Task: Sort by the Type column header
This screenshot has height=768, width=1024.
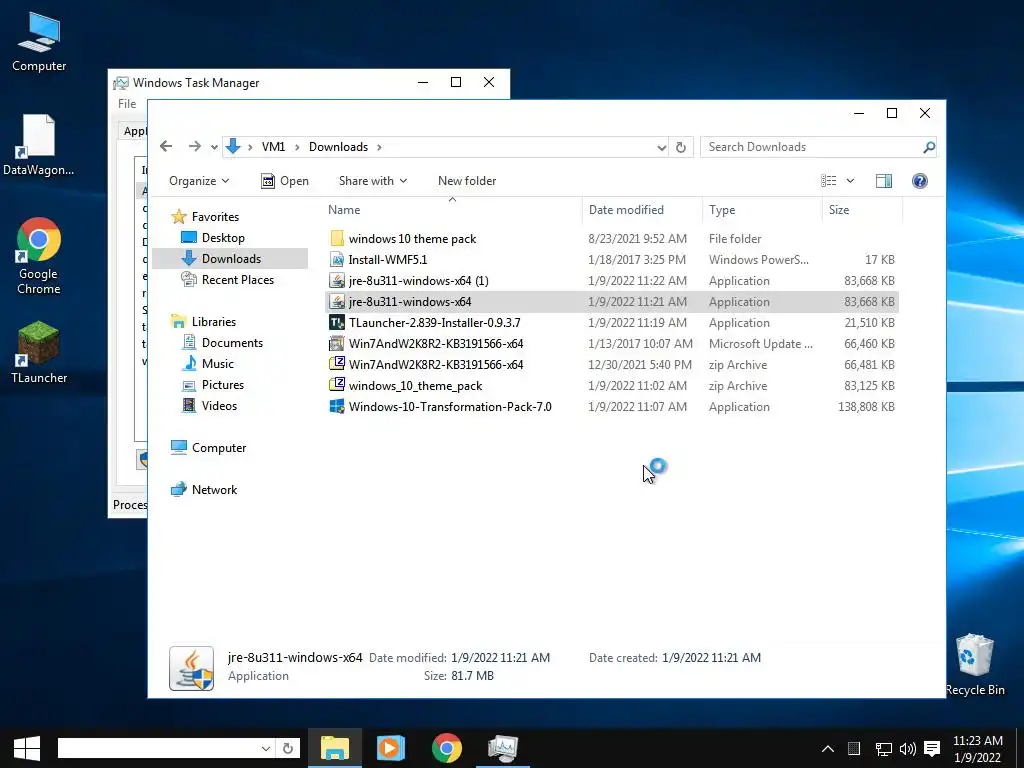Action: pyautogui.click(x=722, y=210)
